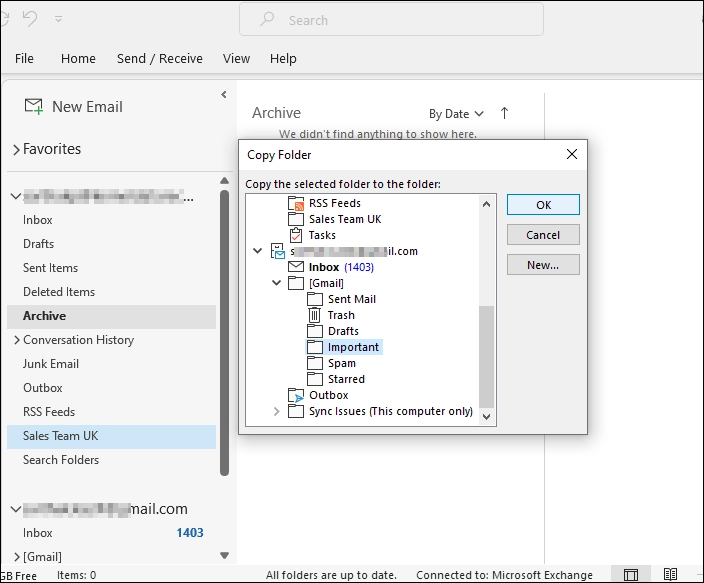Click 'Connected to: Microsoft Exchange' status text
This screenshot has height=583, width=704.
[x=504, y=575]
